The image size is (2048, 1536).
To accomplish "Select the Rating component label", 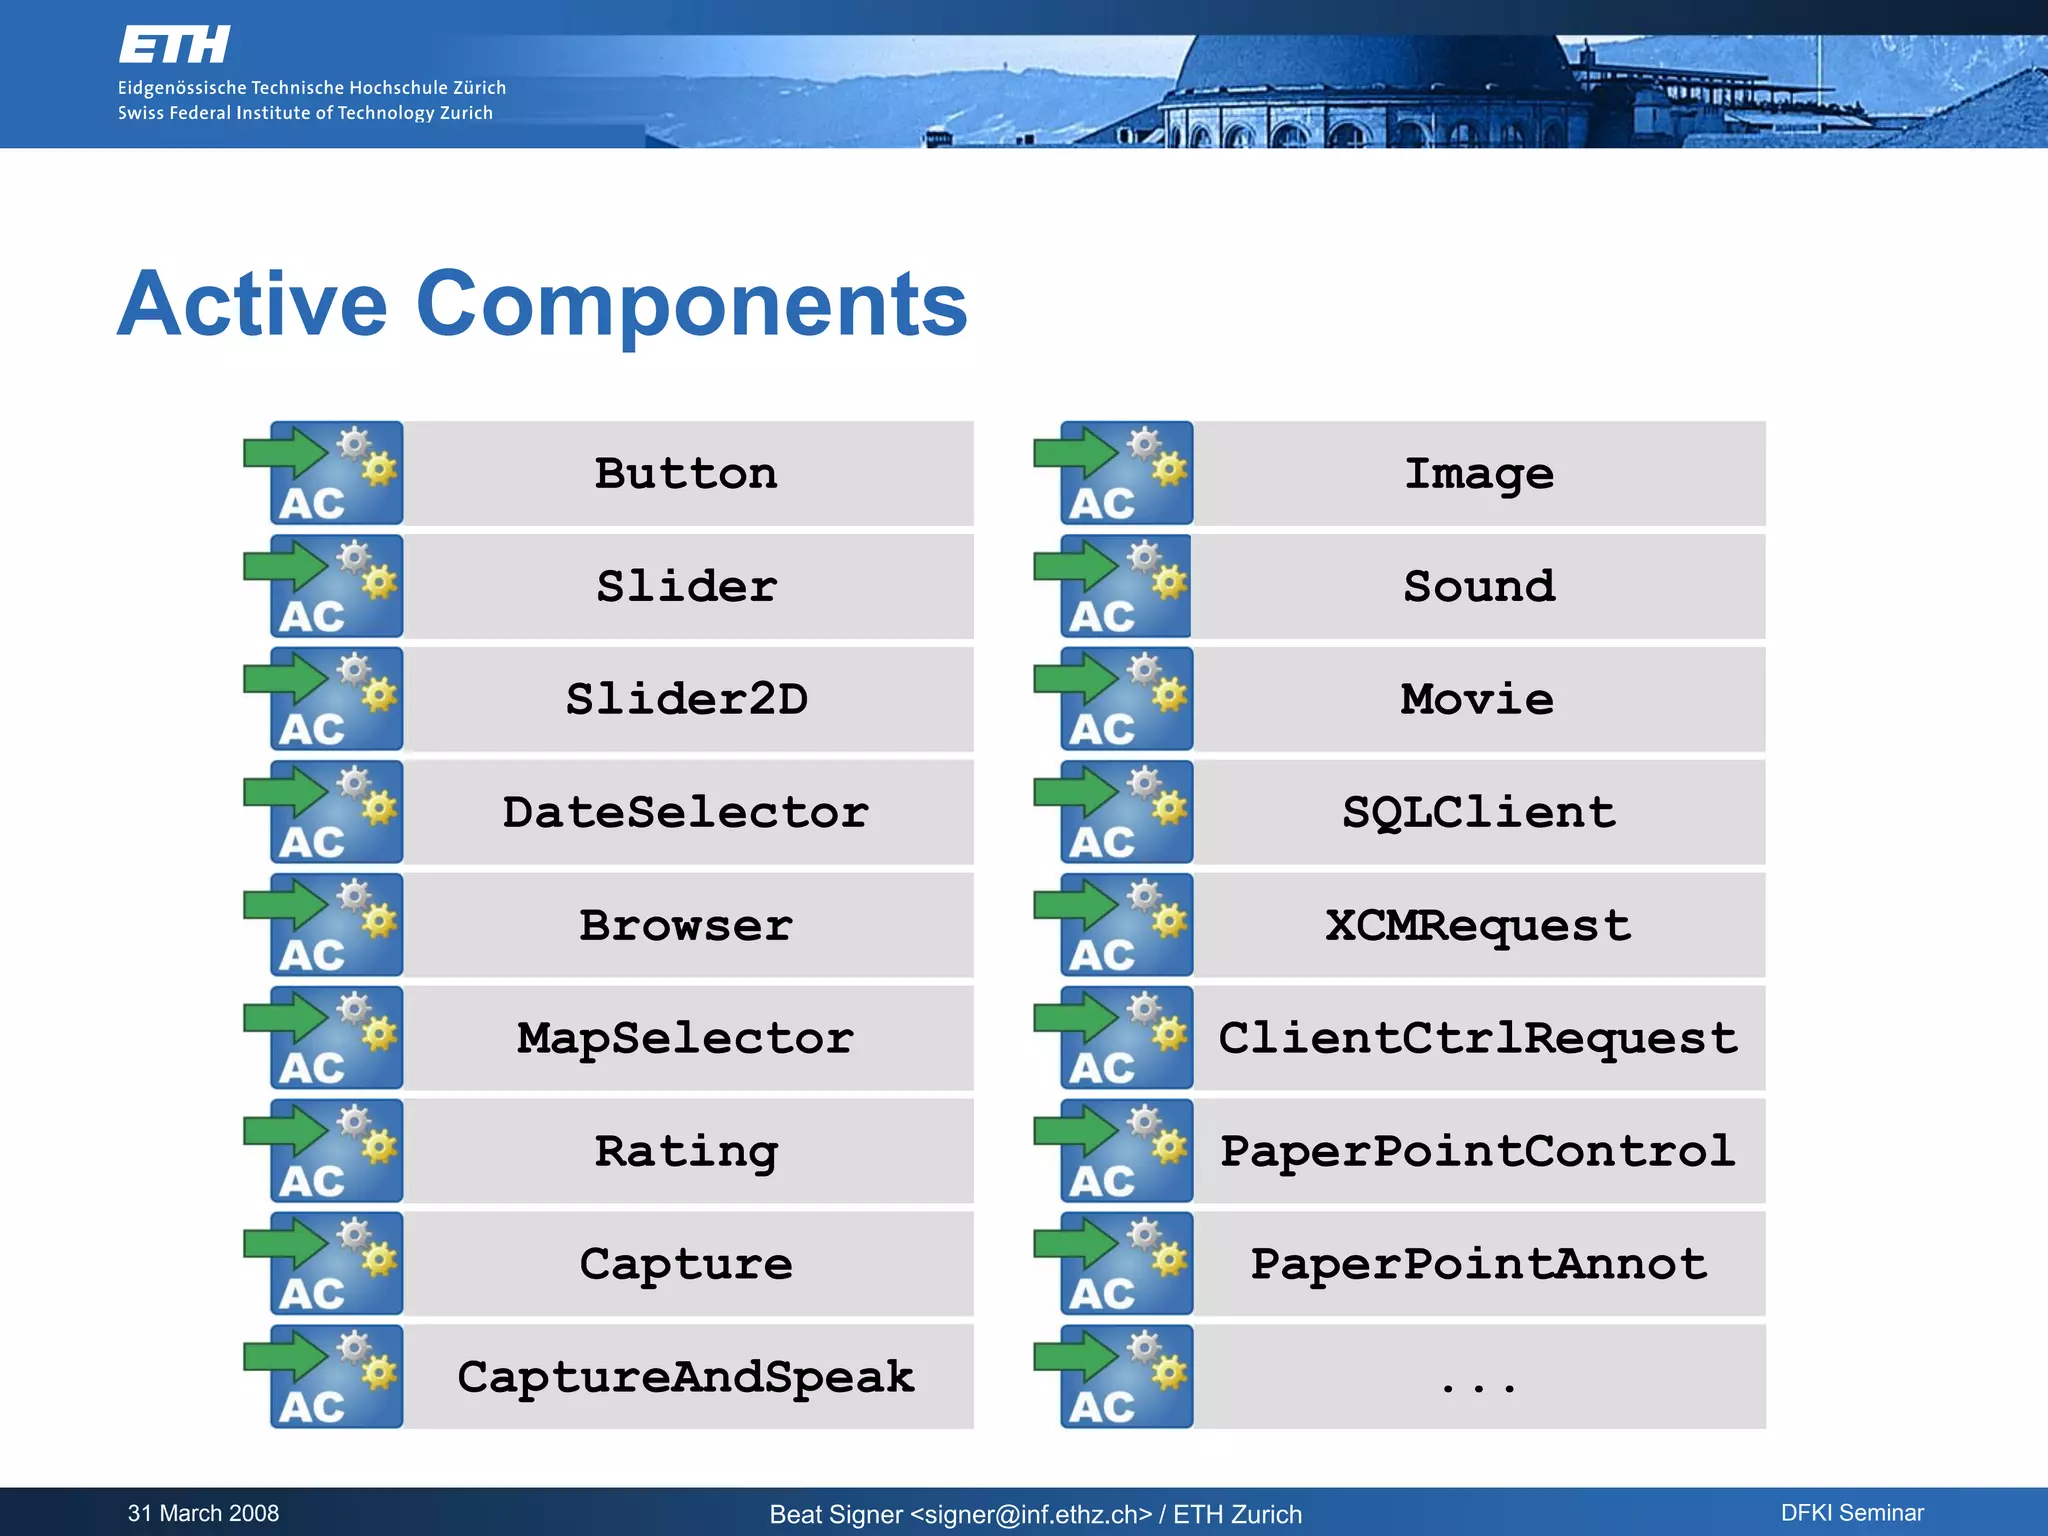I will (x=687, y=1152).
